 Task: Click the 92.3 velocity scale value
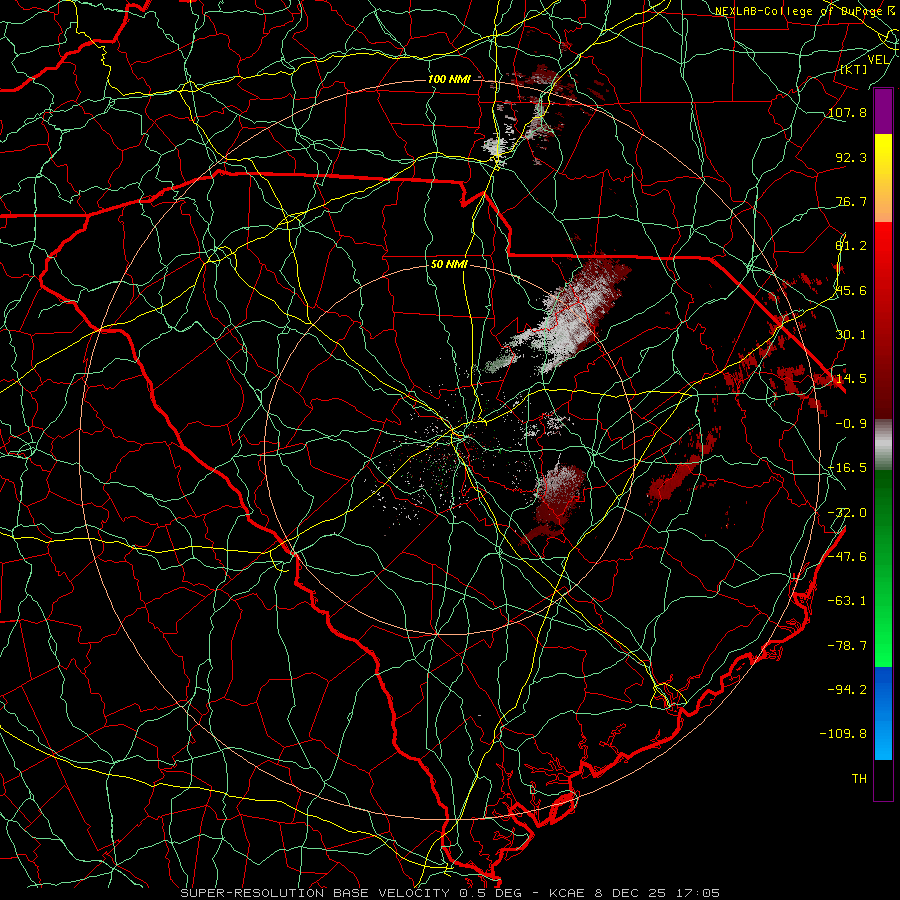[x=851, y=157]
